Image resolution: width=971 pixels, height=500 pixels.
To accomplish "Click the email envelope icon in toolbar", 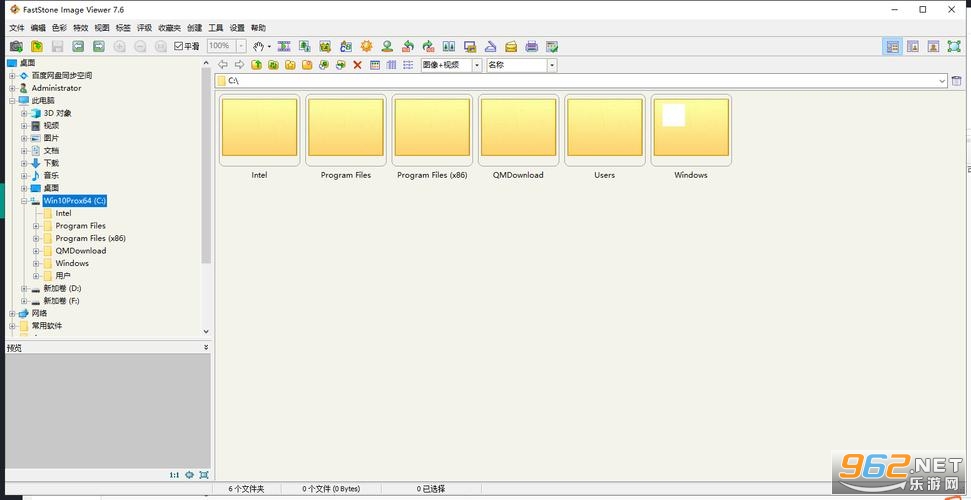I will click(x=511, y=46).
